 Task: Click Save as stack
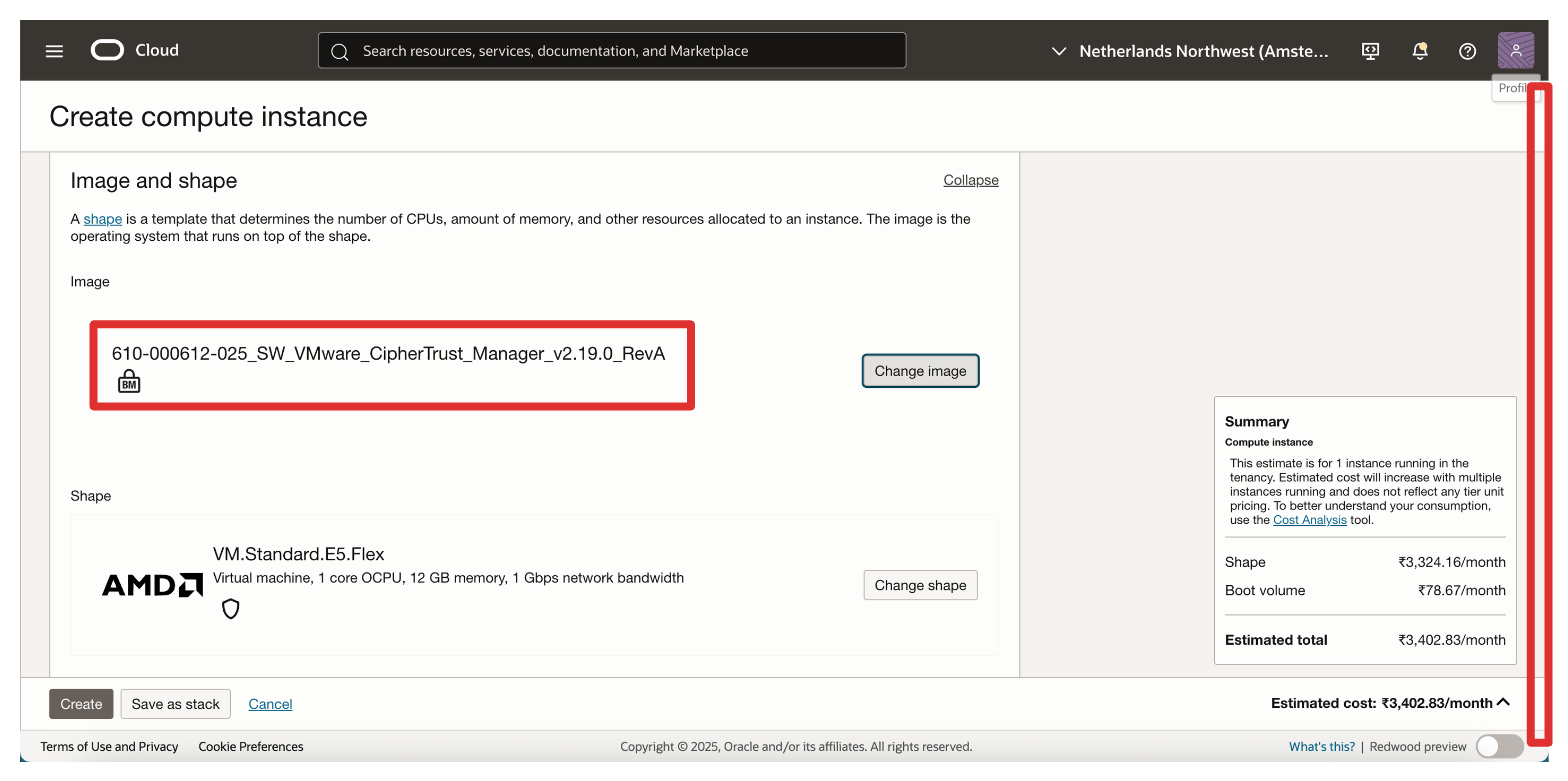click(176, 704)
